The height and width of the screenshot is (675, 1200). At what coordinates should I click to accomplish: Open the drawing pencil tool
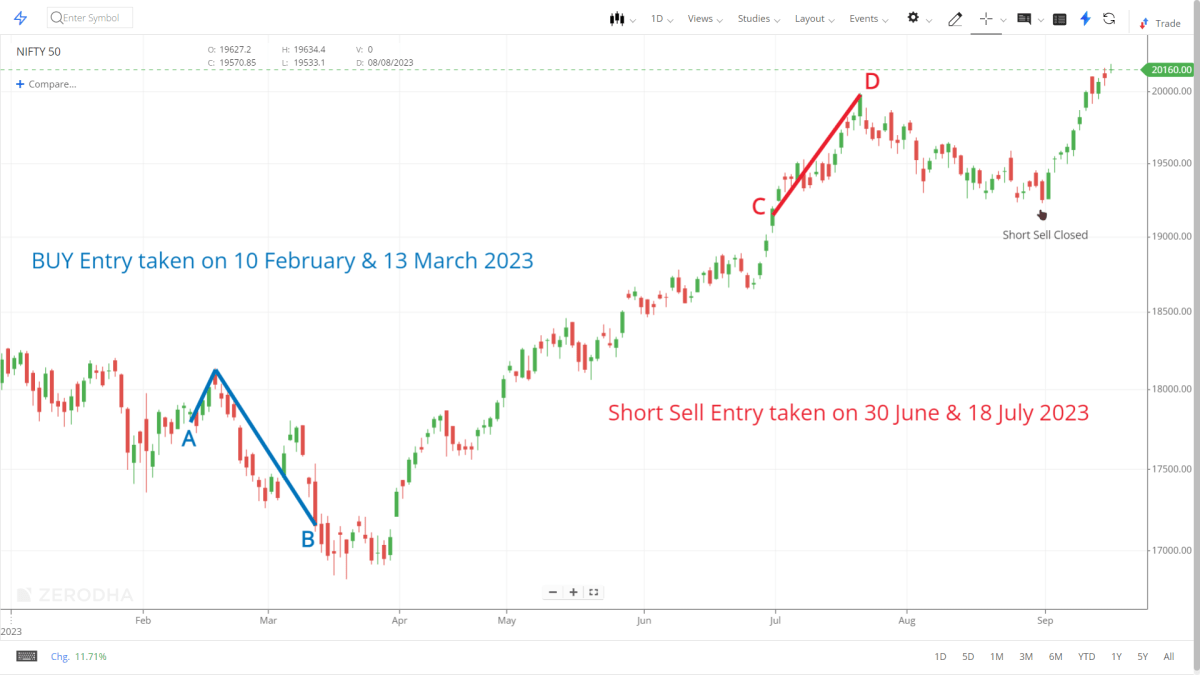click(x=955, y=19)
